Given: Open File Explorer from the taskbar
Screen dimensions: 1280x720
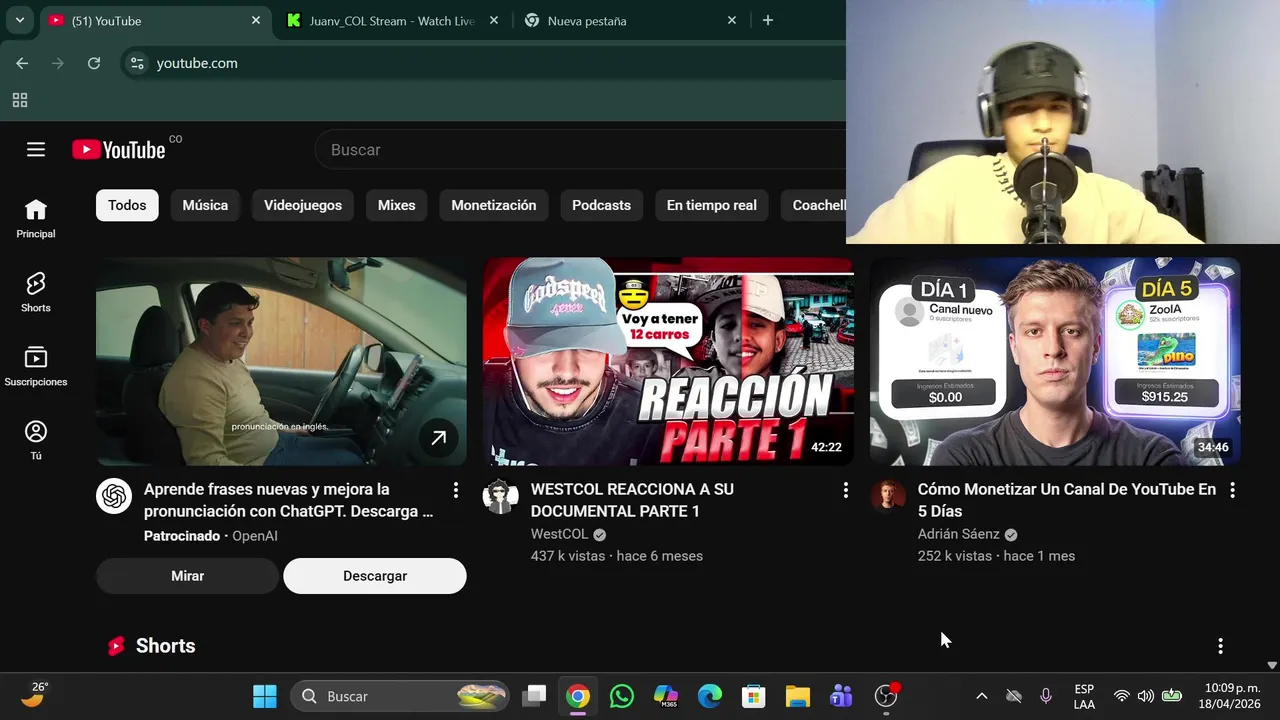Looking at the screenshot, I should [797, 696].
